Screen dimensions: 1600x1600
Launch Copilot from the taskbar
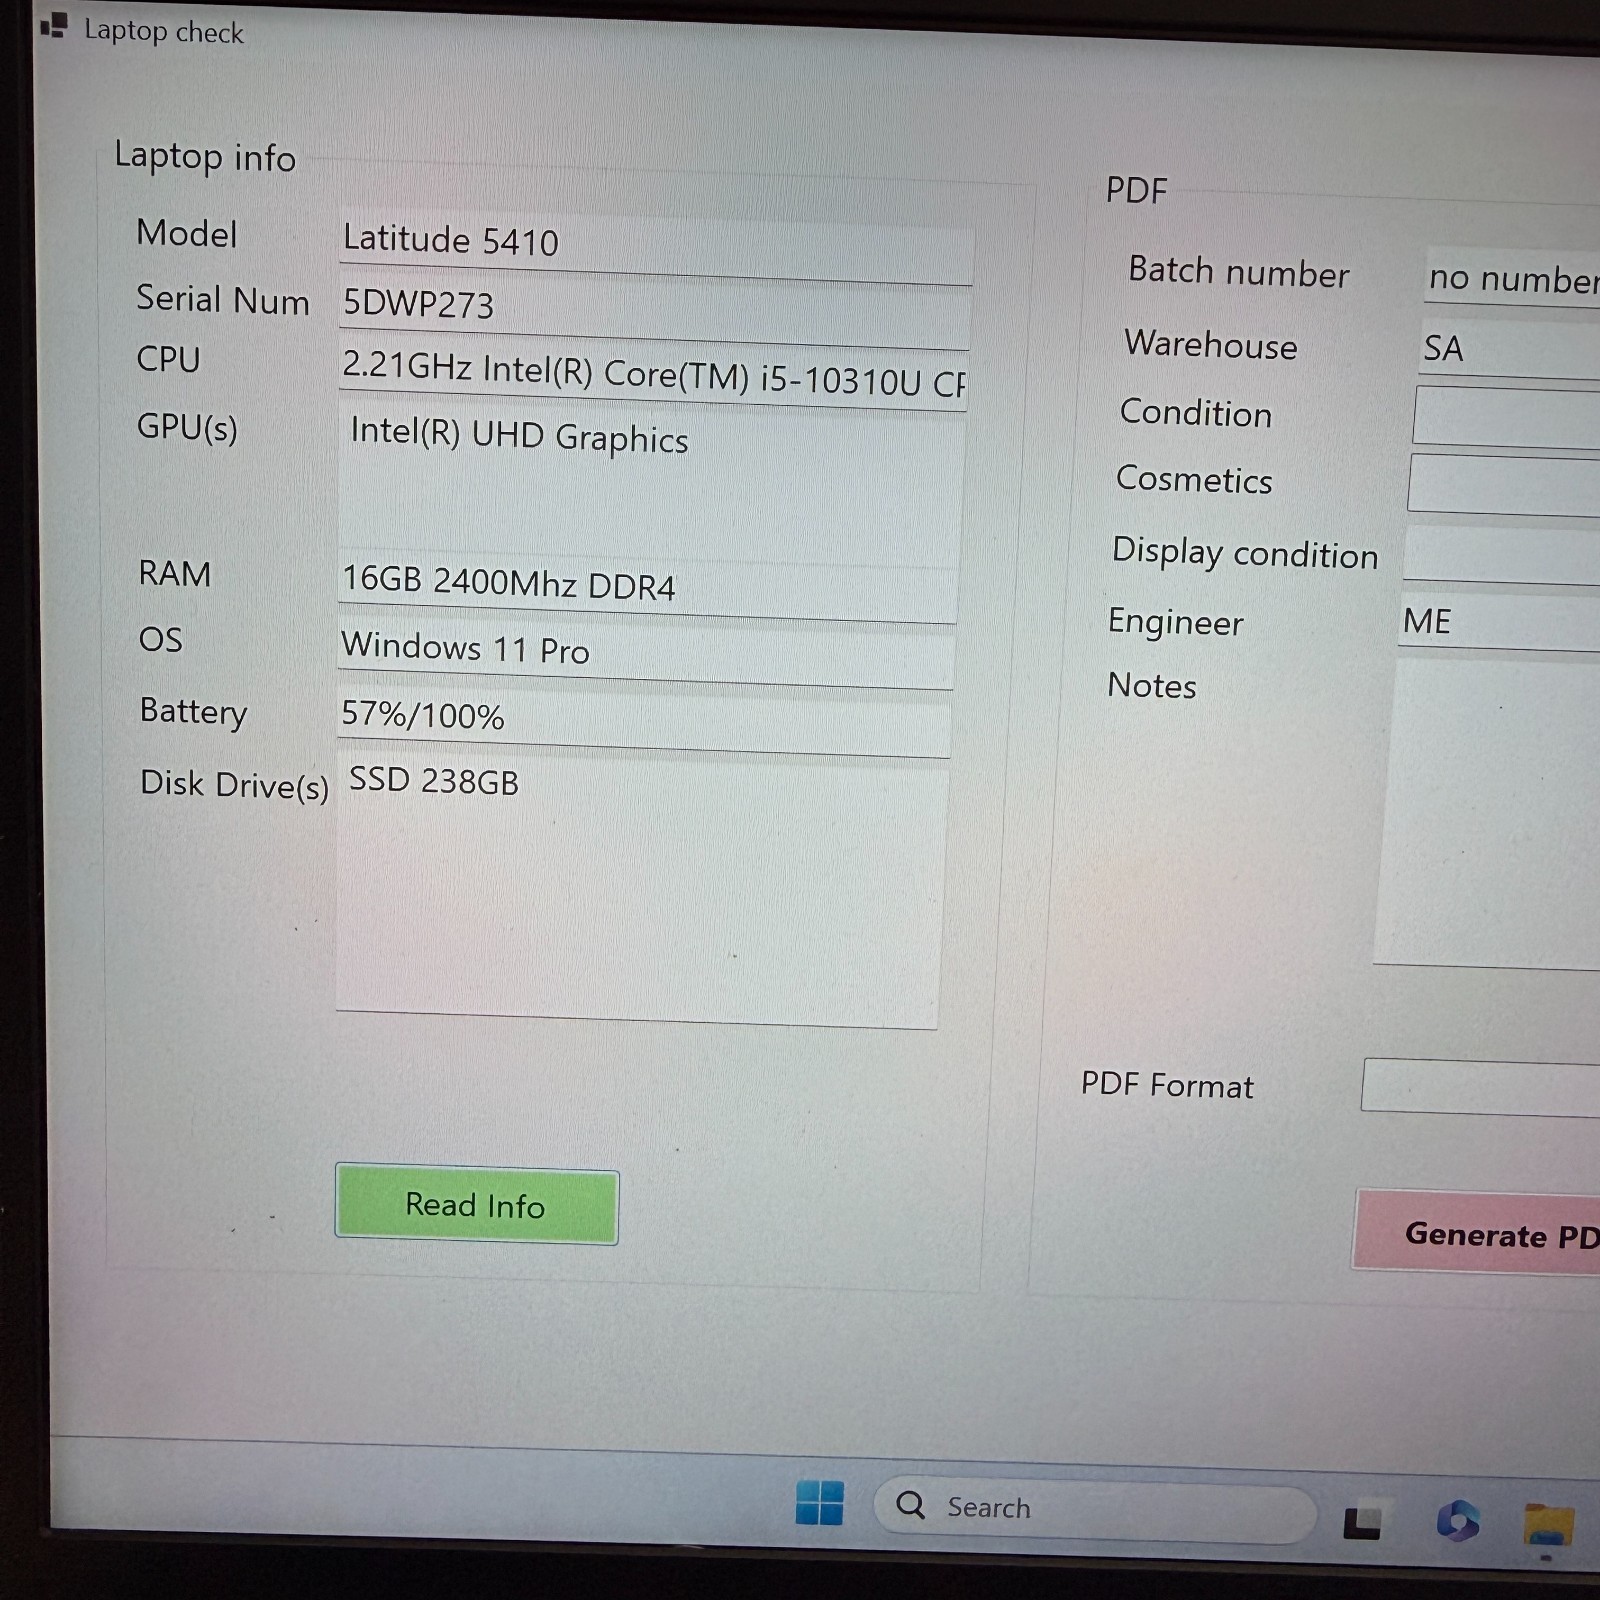point(1458,1521)
